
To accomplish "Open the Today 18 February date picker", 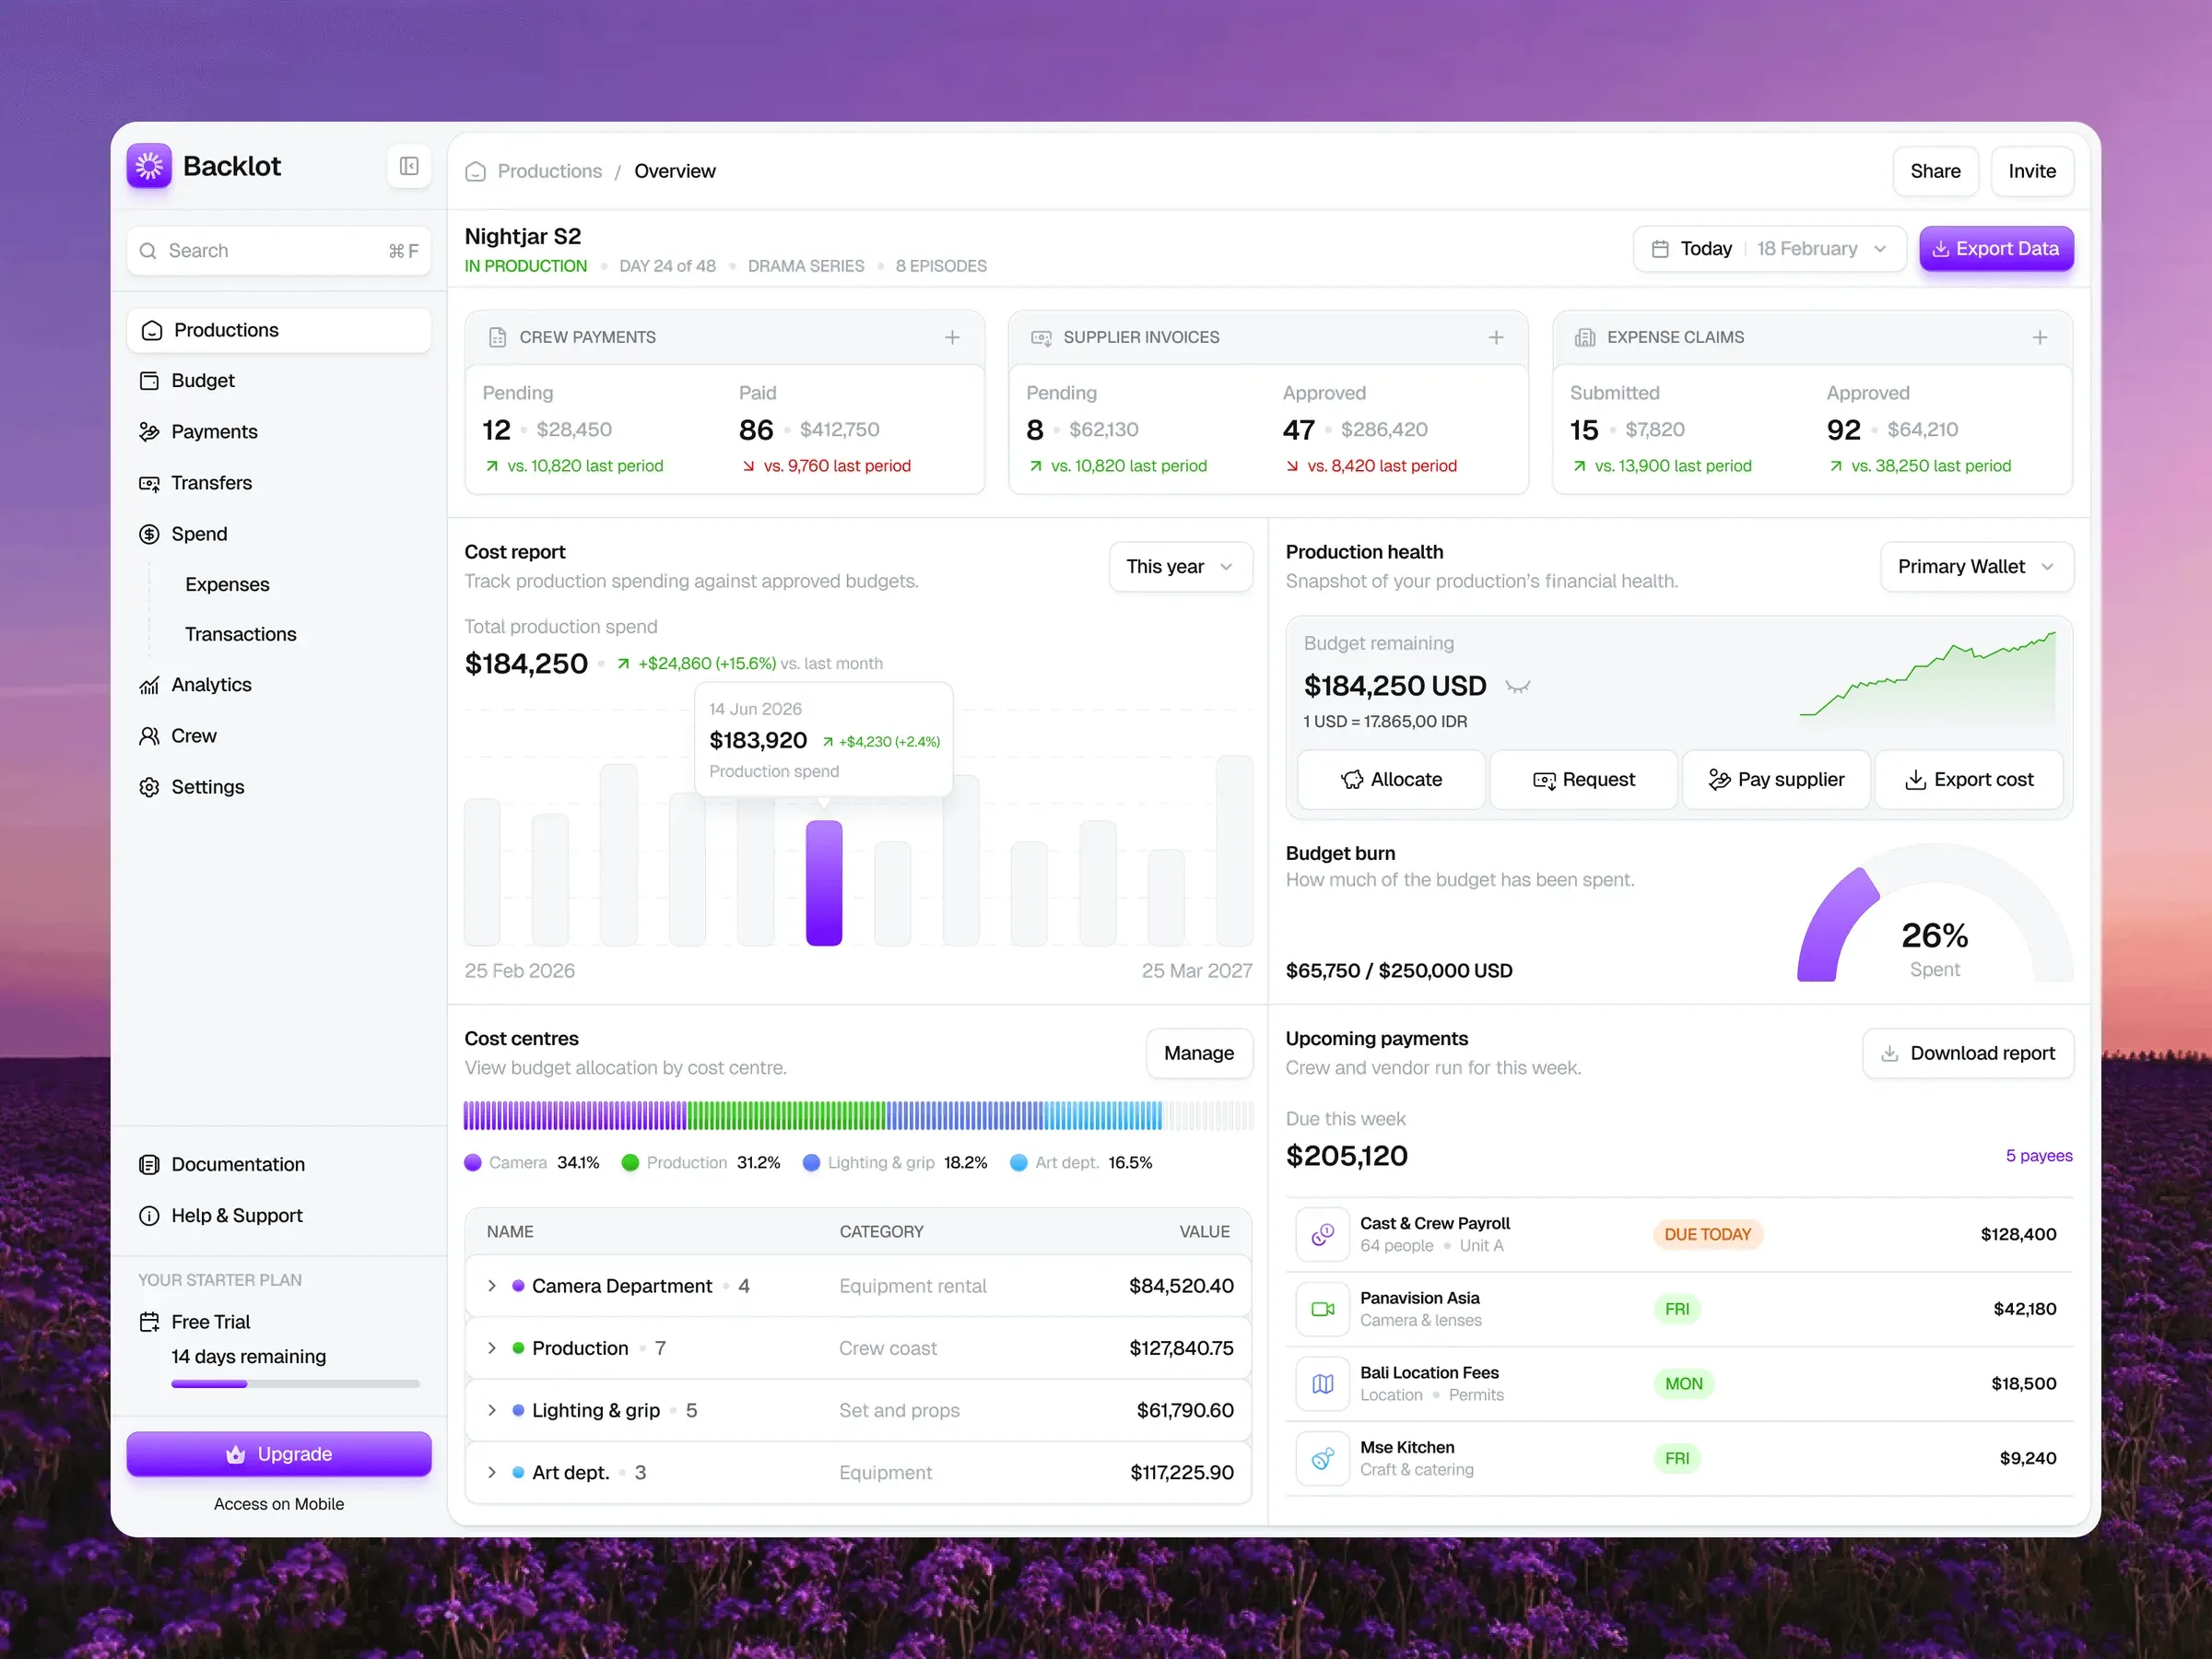I will tap(1769, 249).
